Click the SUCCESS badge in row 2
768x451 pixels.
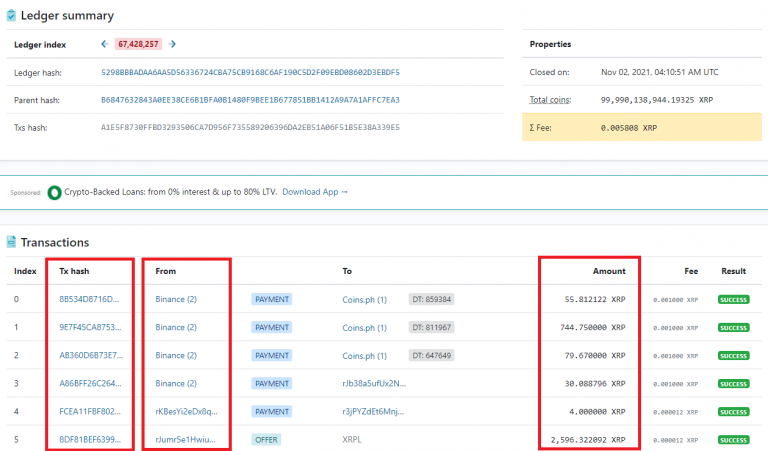(x=733, y=355)
